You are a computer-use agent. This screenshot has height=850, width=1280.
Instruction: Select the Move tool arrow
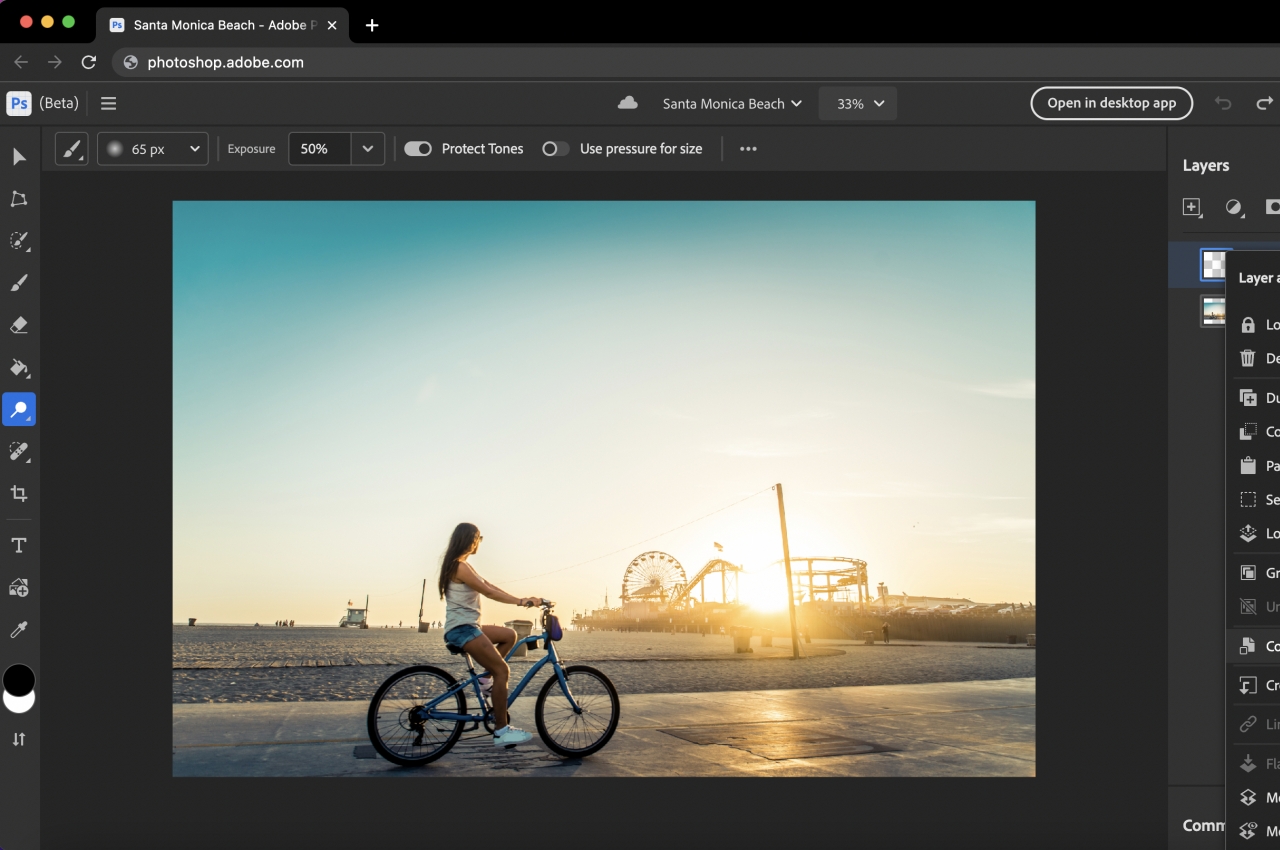19,157
